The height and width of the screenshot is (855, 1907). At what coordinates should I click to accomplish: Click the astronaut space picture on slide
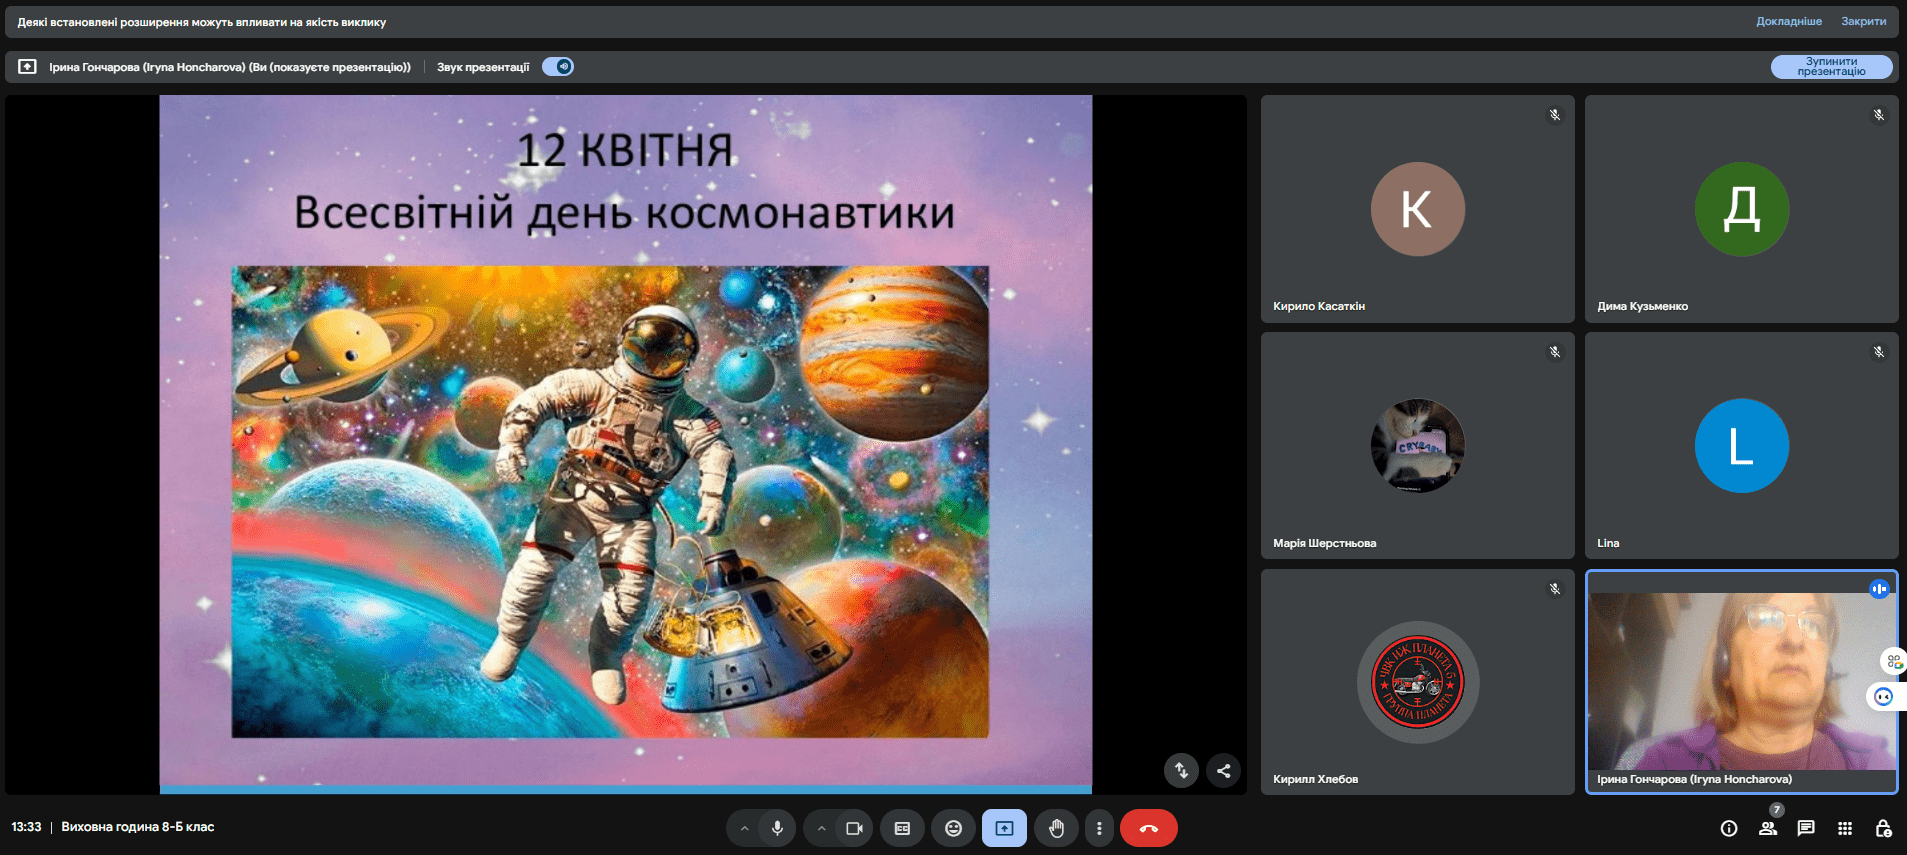(610, 502)
